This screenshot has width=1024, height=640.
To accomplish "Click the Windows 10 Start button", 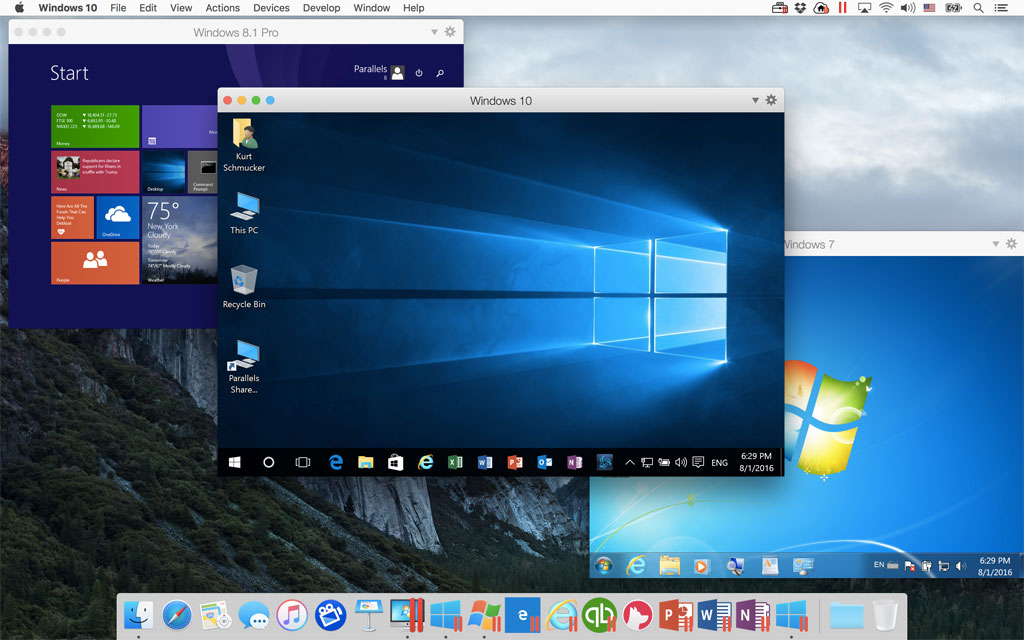I will pos(235,462).
